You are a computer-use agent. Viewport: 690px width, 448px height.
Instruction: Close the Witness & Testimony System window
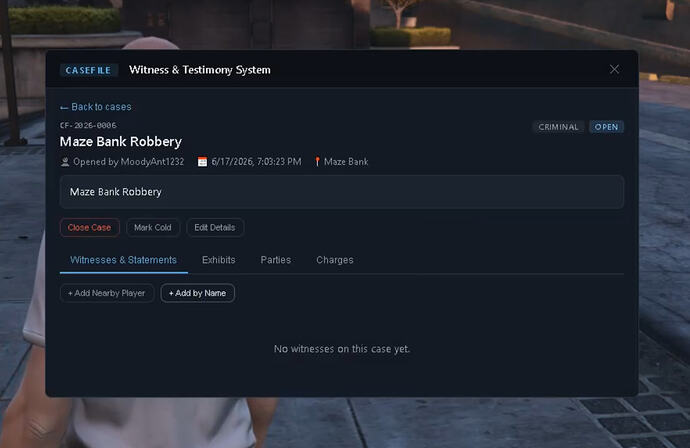(614, 70)
